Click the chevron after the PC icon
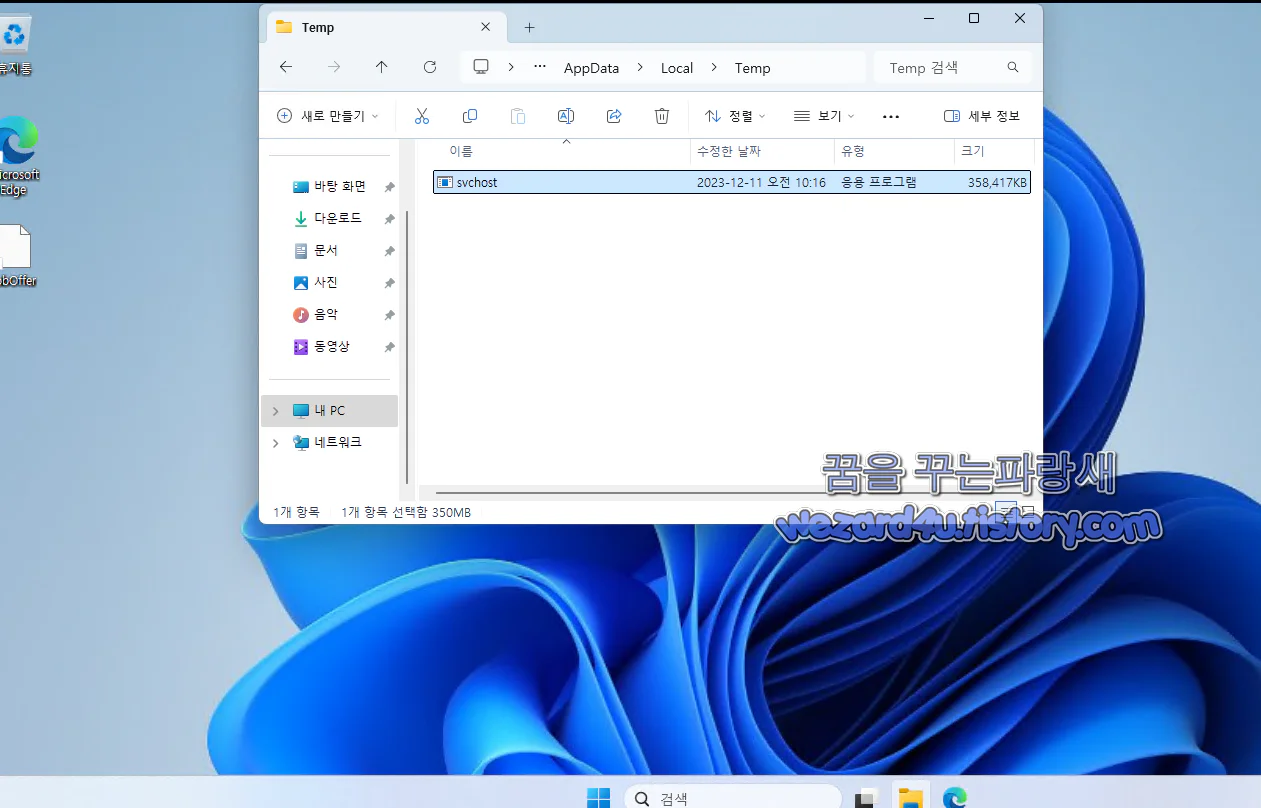This screenshot has width=1261, height=808. 511,68
